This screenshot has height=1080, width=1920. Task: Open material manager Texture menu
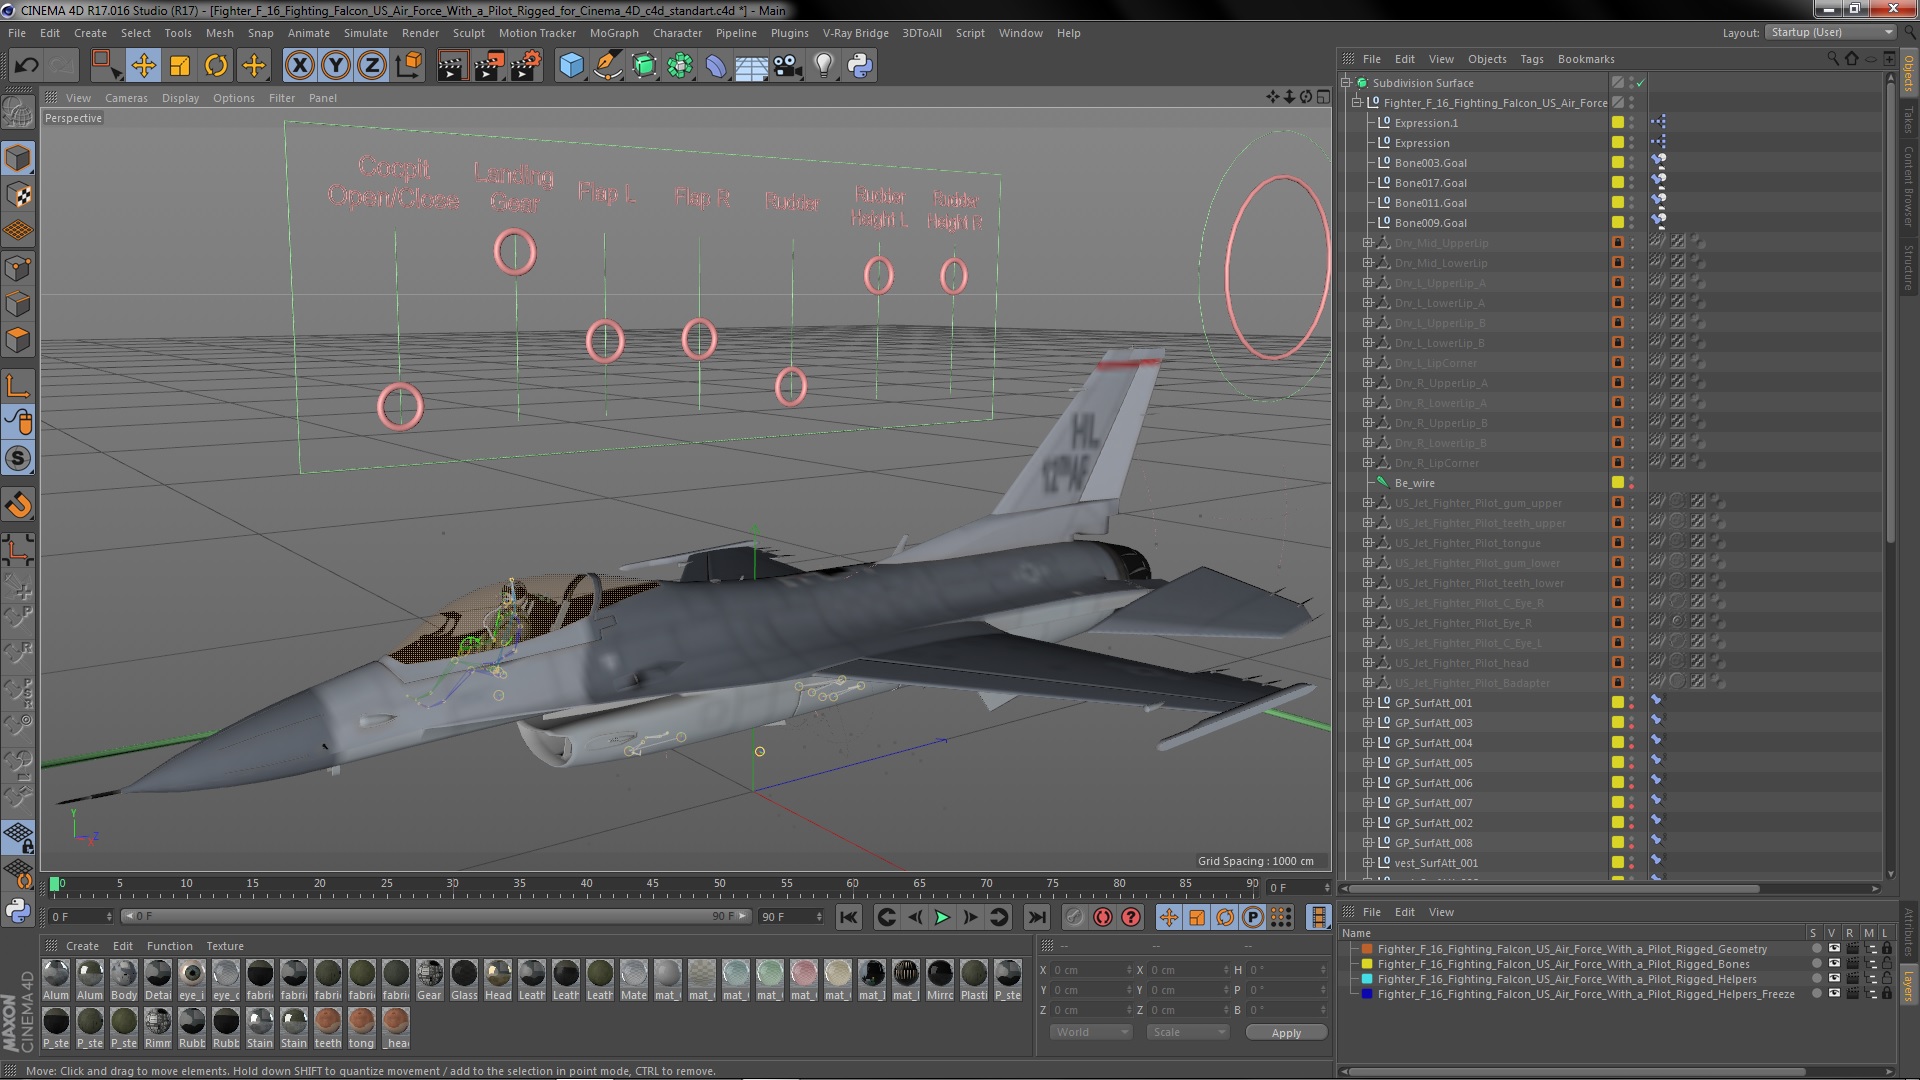(x=225, y=946)
